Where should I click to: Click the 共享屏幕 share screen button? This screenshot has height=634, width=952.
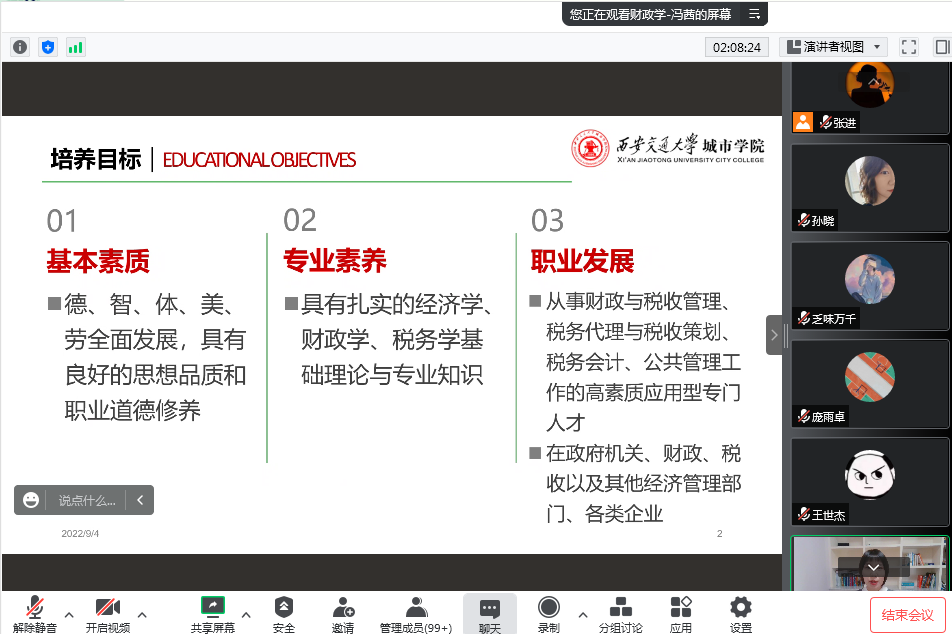click(212, 614)
